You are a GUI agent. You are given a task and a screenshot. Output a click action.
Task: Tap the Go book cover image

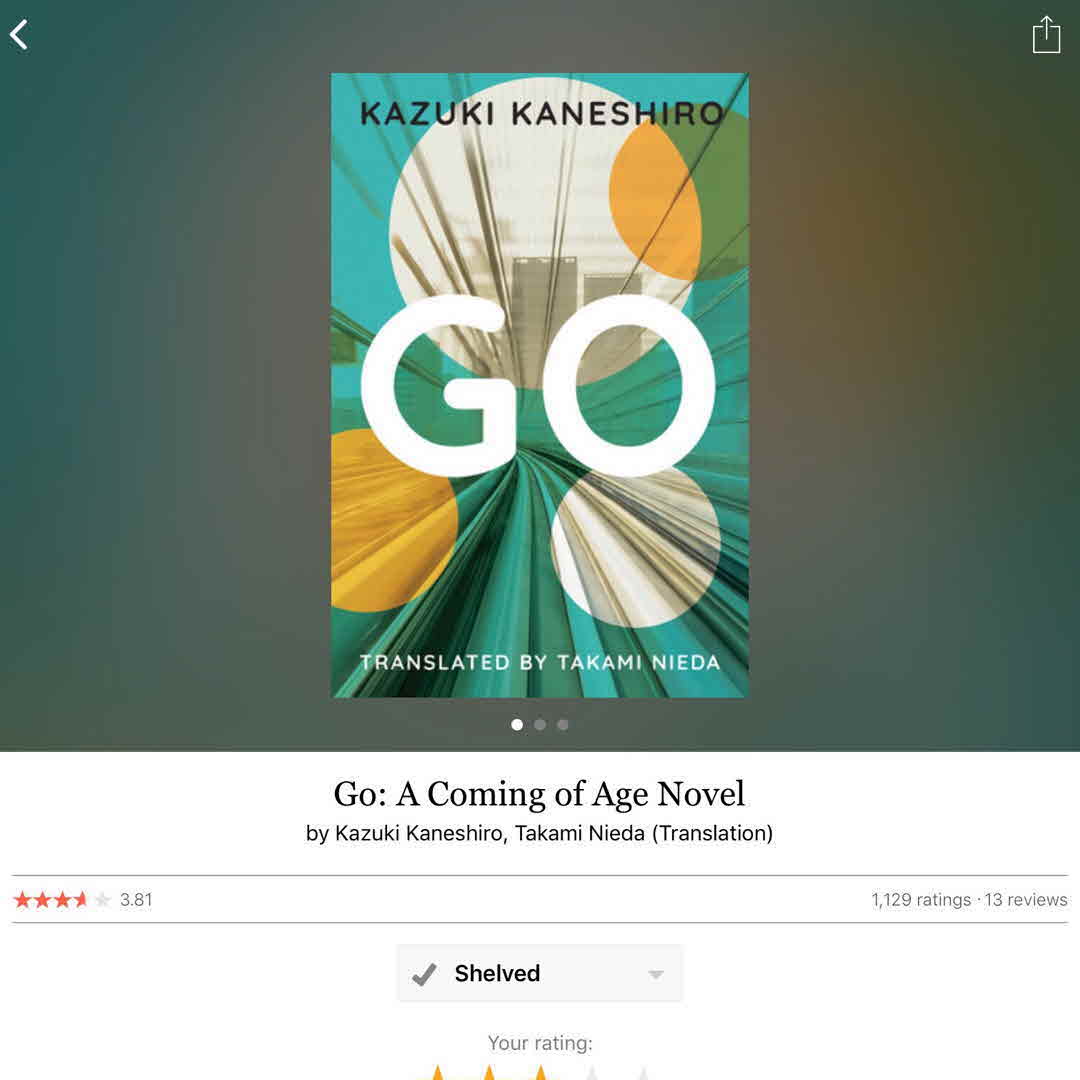(540, 386)
